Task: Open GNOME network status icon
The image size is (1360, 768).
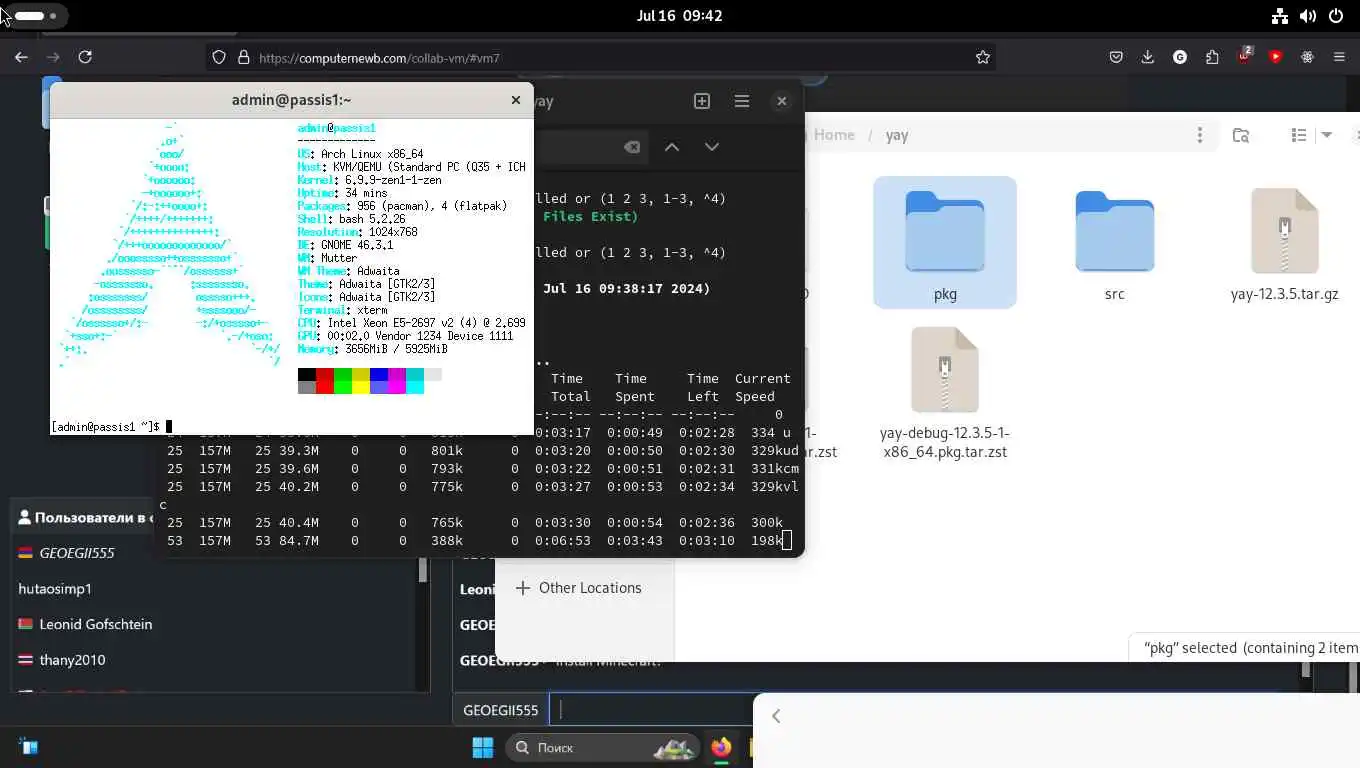Action: 1279,16
